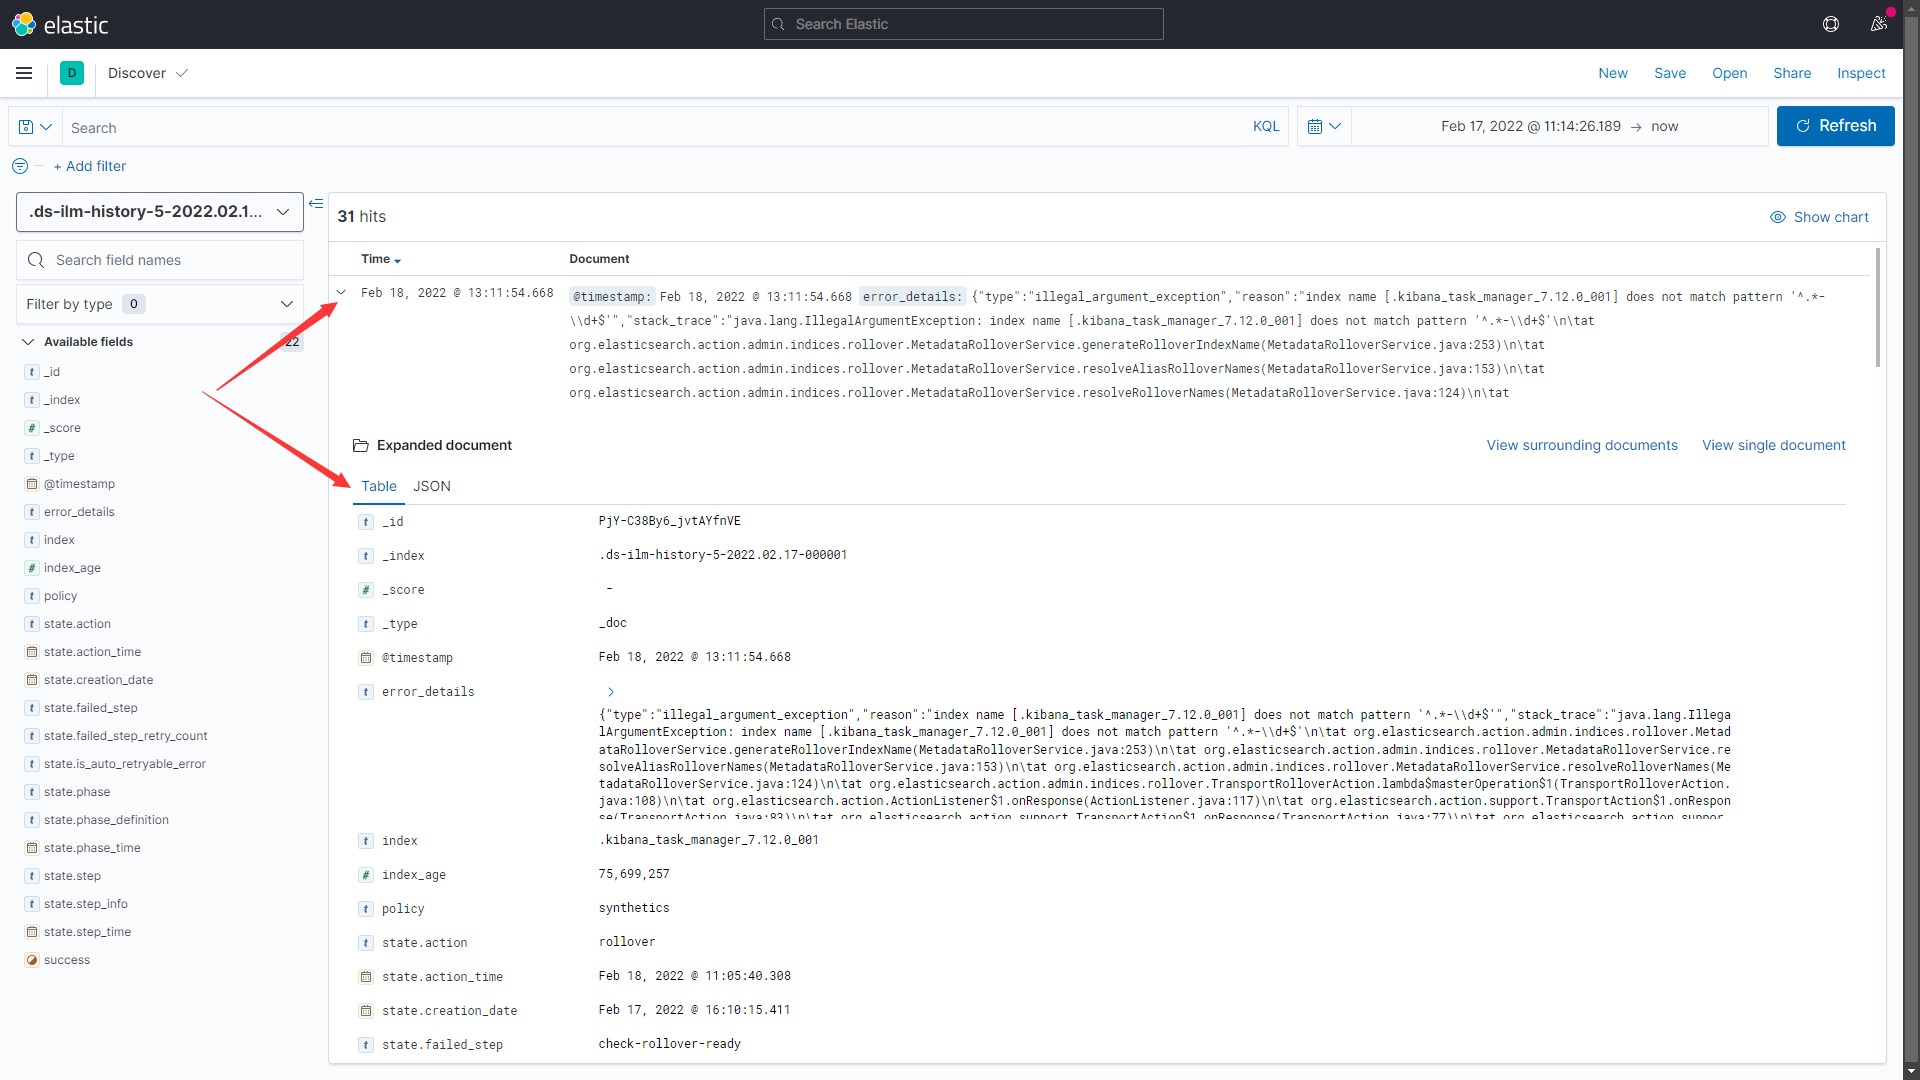
Task: Click the filter options icon
Action: (20, 166)
